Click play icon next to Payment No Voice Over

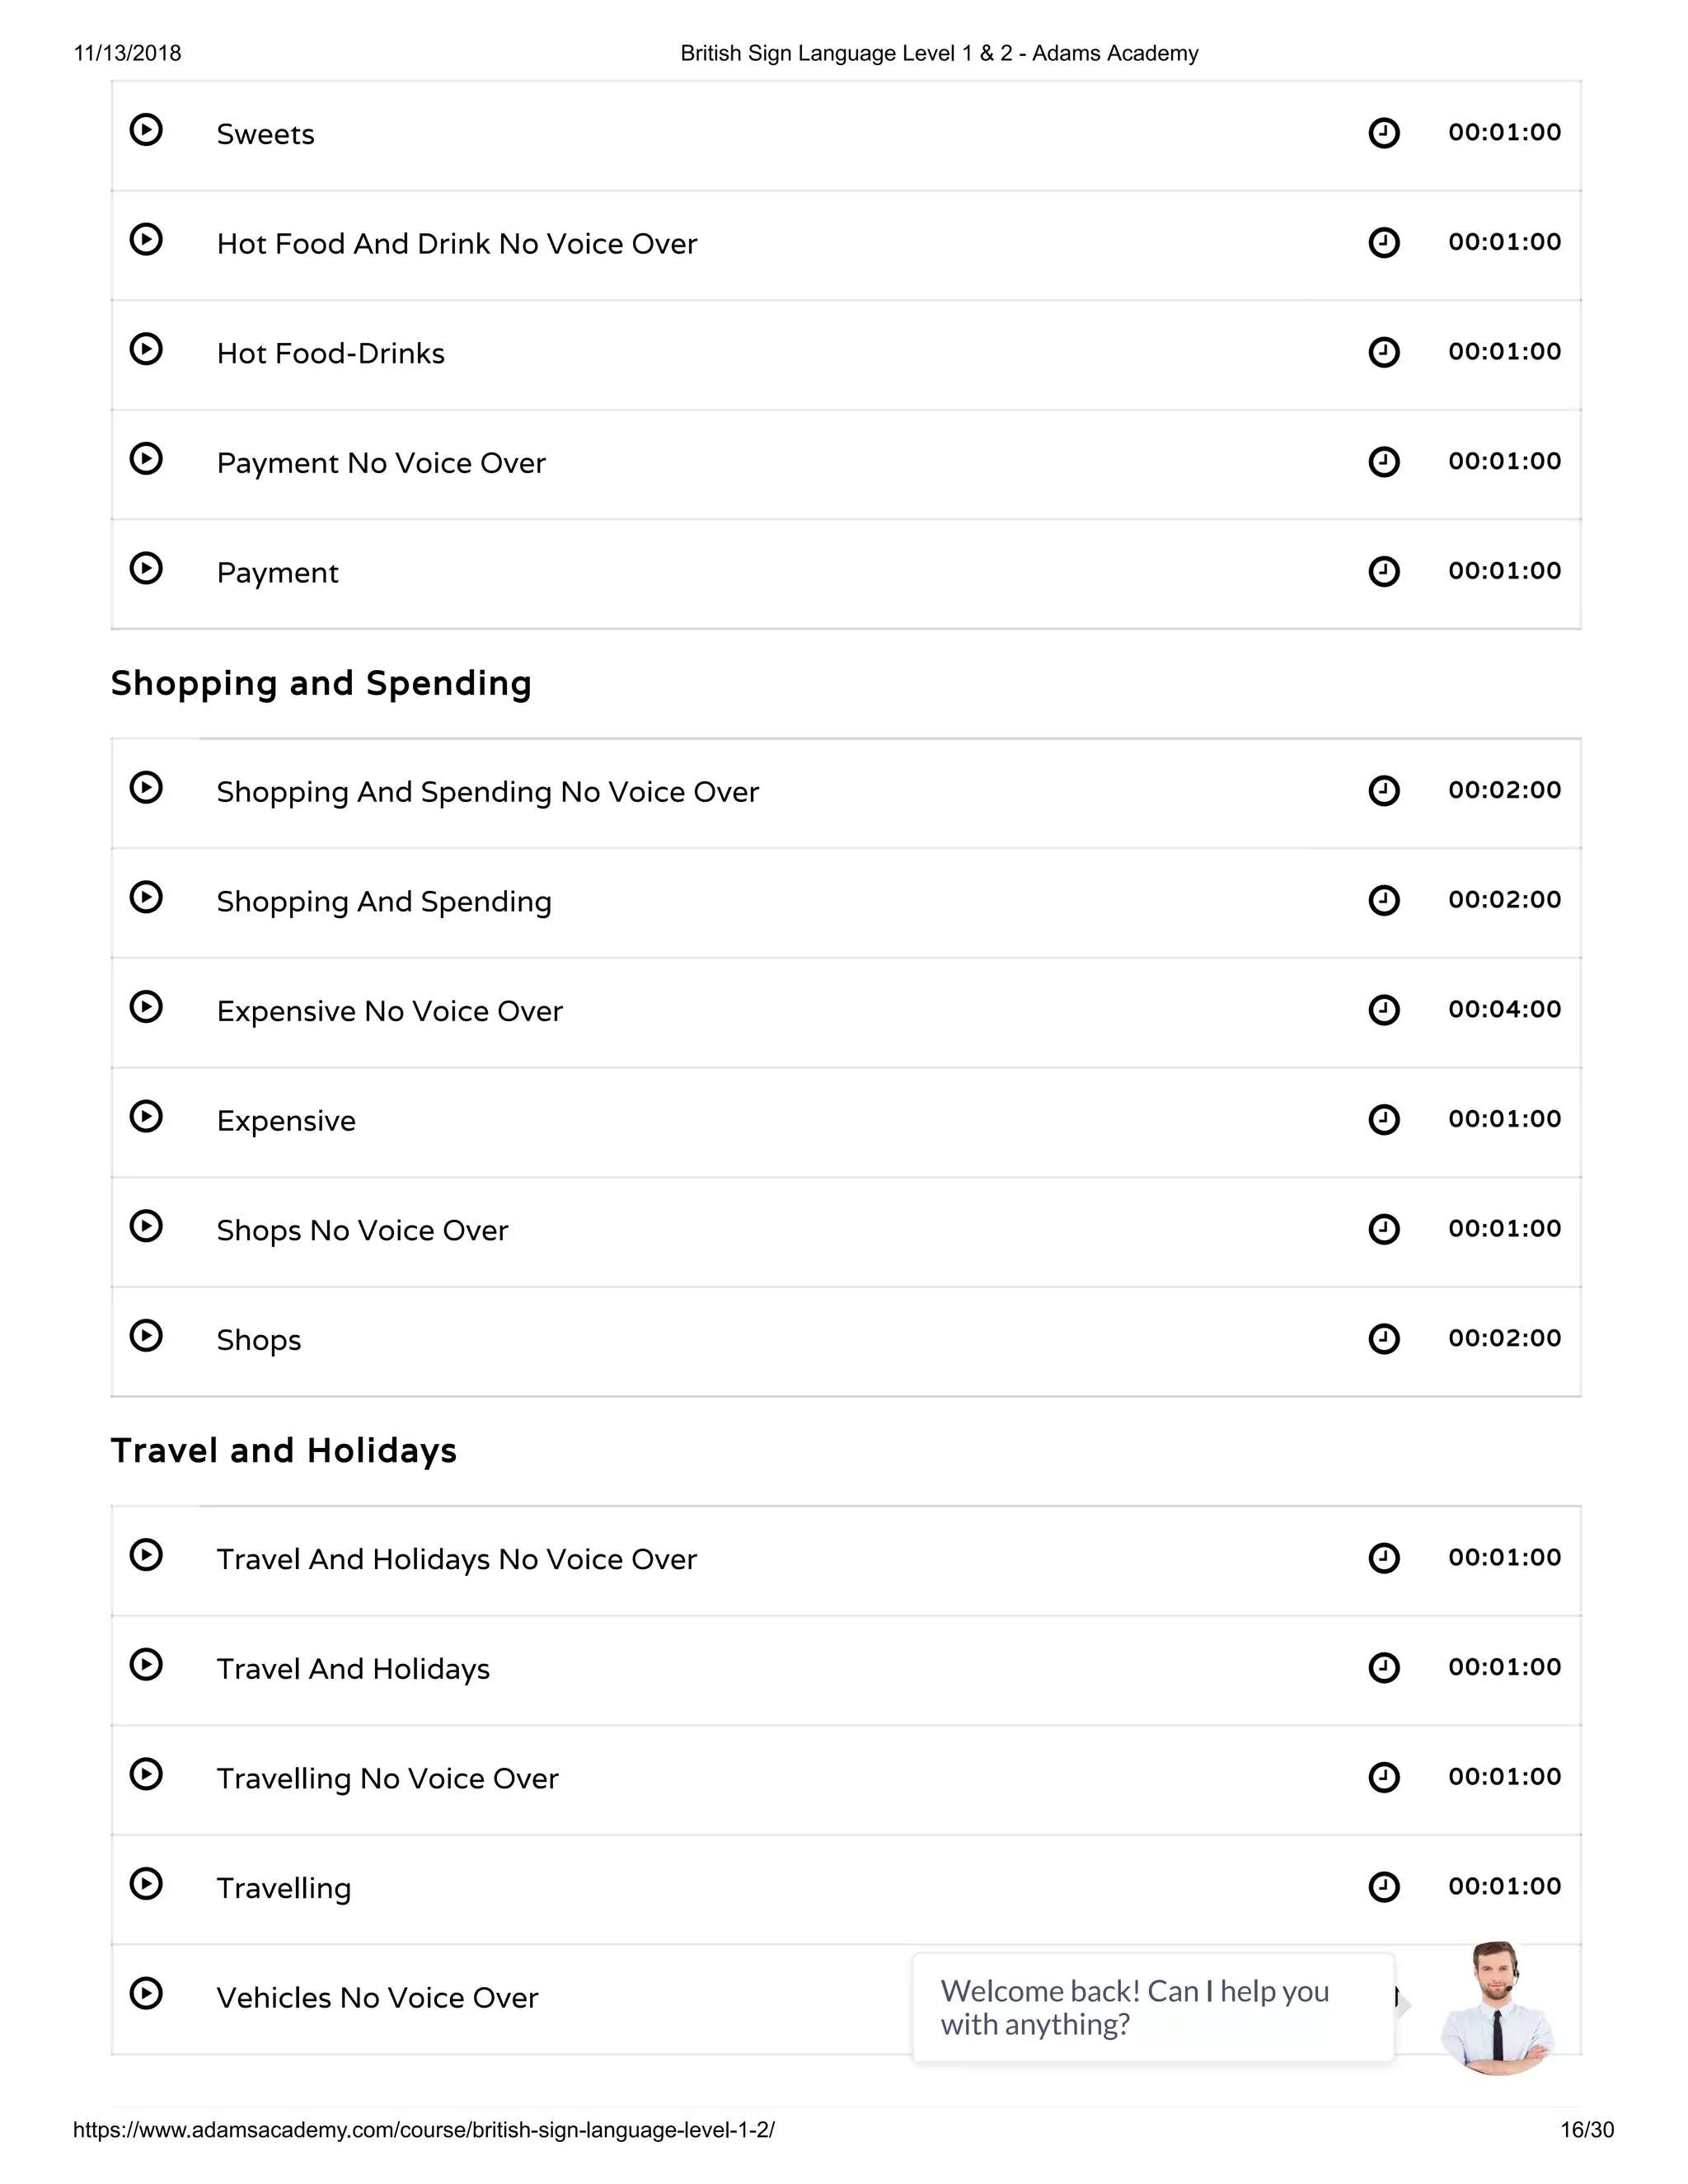point(146,459)
